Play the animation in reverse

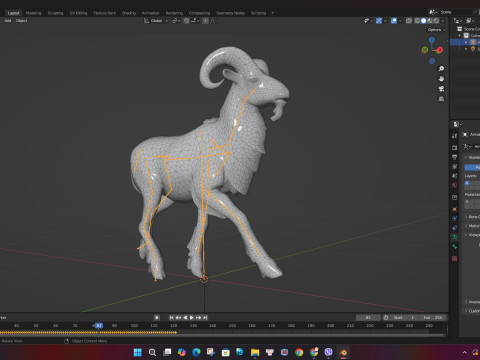click(185, 318)
